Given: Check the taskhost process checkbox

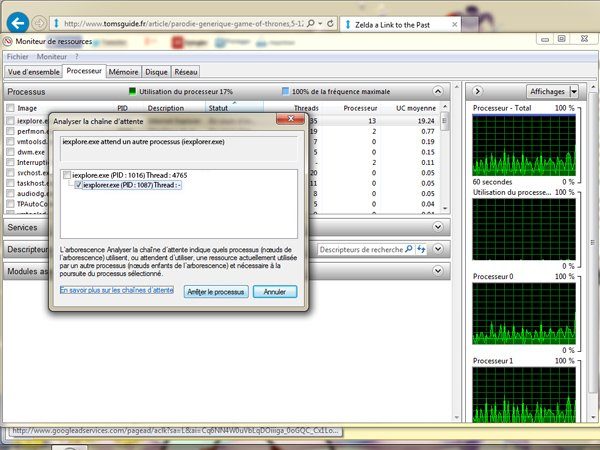Looking at the screenshot, I should click(x=10, y=183).
